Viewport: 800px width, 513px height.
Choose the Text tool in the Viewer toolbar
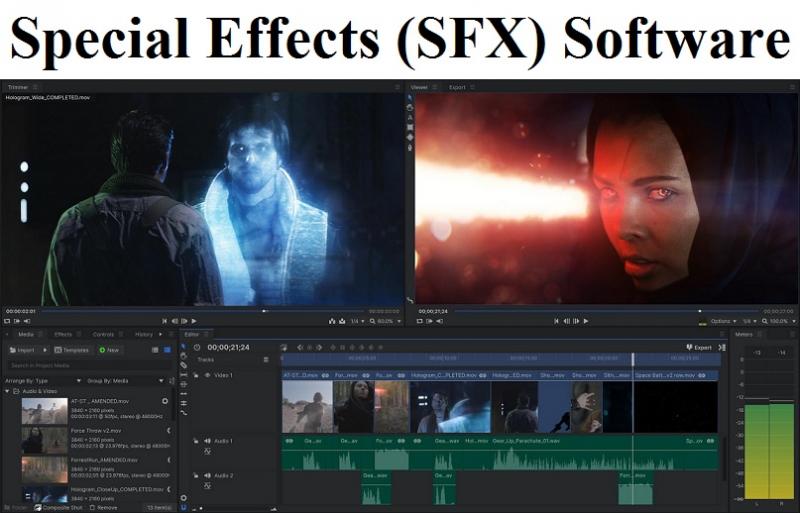coord(410,117)
